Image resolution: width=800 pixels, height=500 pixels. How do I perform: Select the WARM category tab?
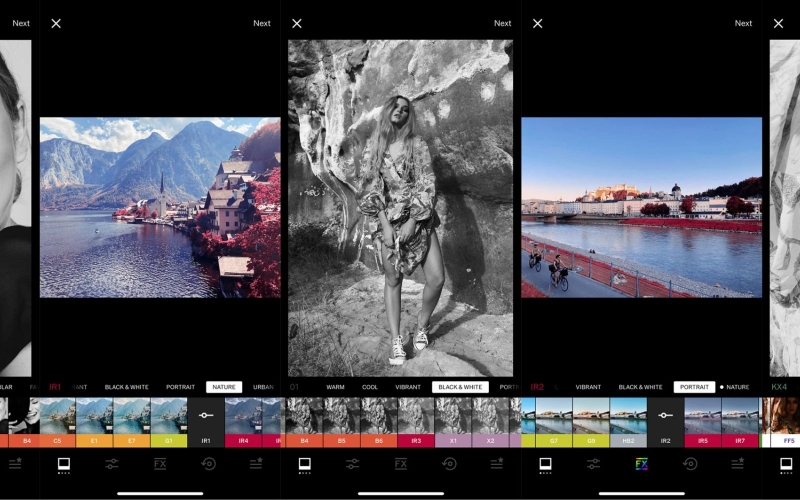(335, 387)
